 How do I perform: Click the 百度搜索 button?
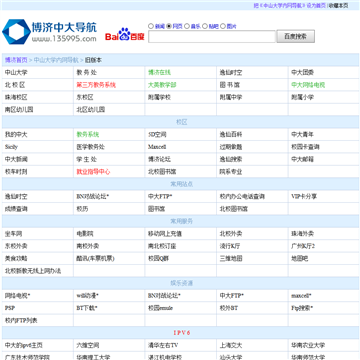pos(295,36)
